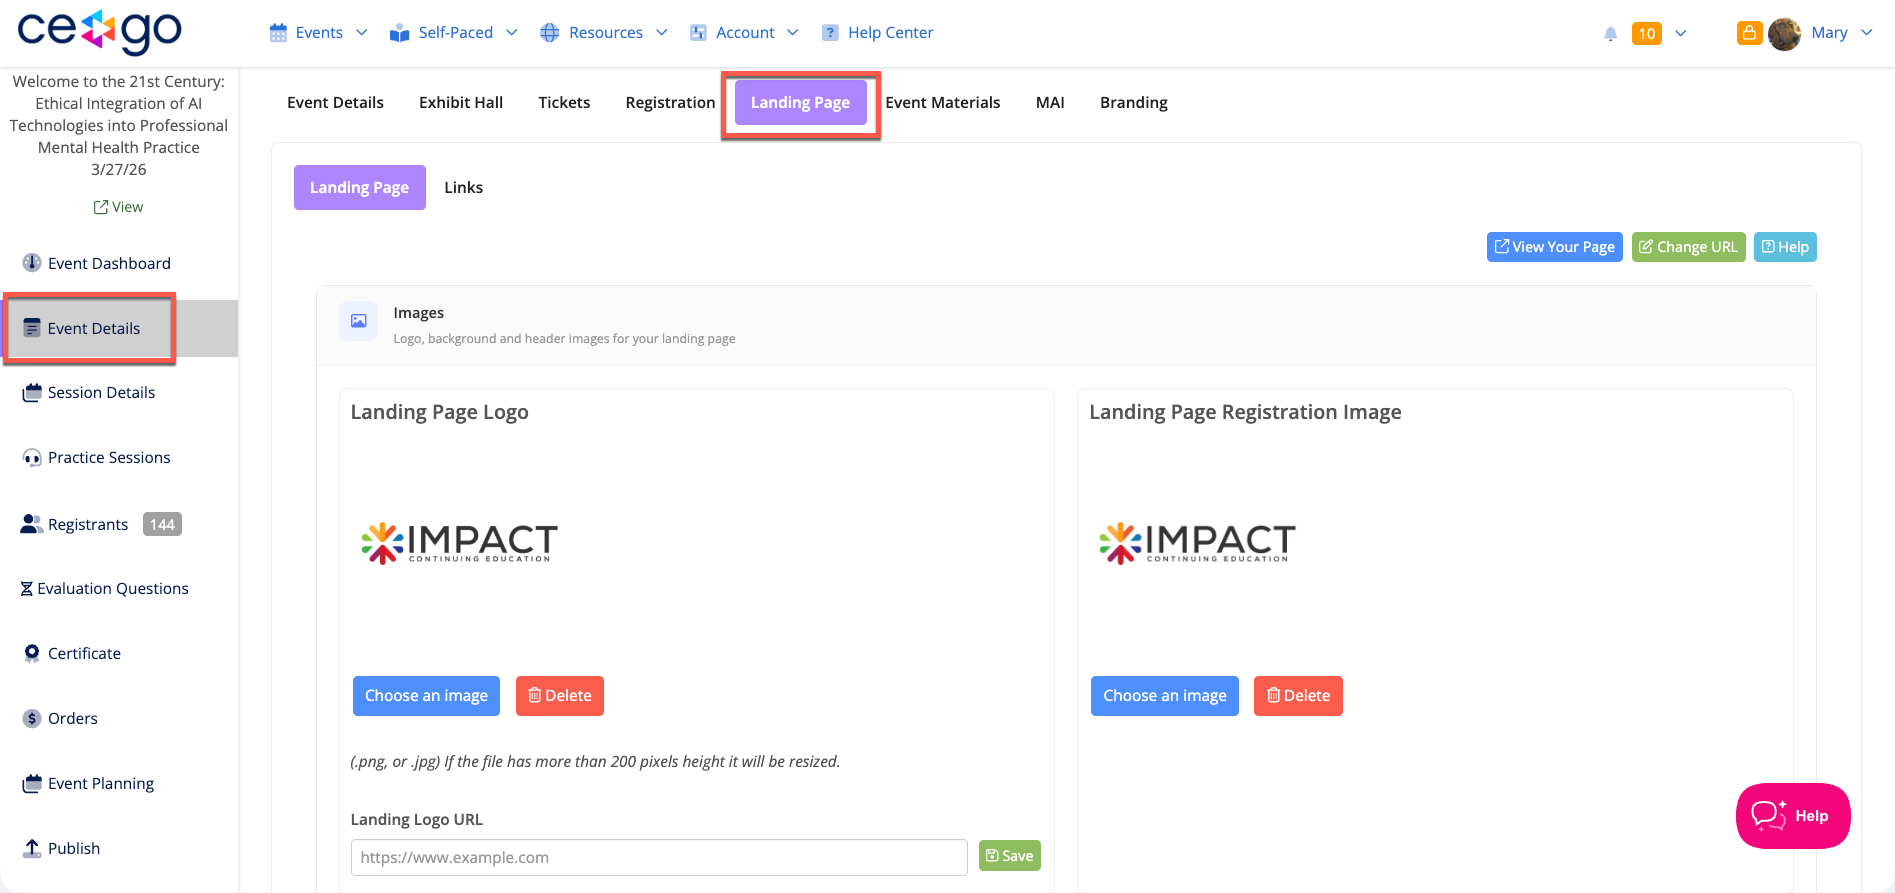This screenshot has height=893, width=1895.
Task: Click the Events calendar icon
Action: click(x=278, y=33)
